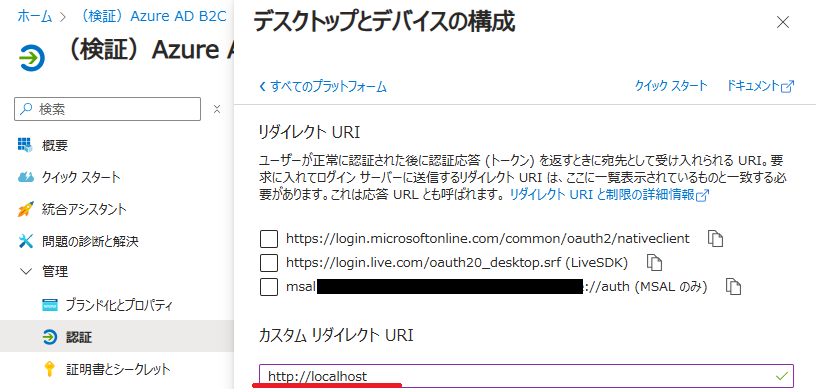Image resolution: width=816 pixels, height=389 pixels.
Task: Check the login.microsoftonline.com nativeclient checkbox
Action: click(x=269, y=239)
